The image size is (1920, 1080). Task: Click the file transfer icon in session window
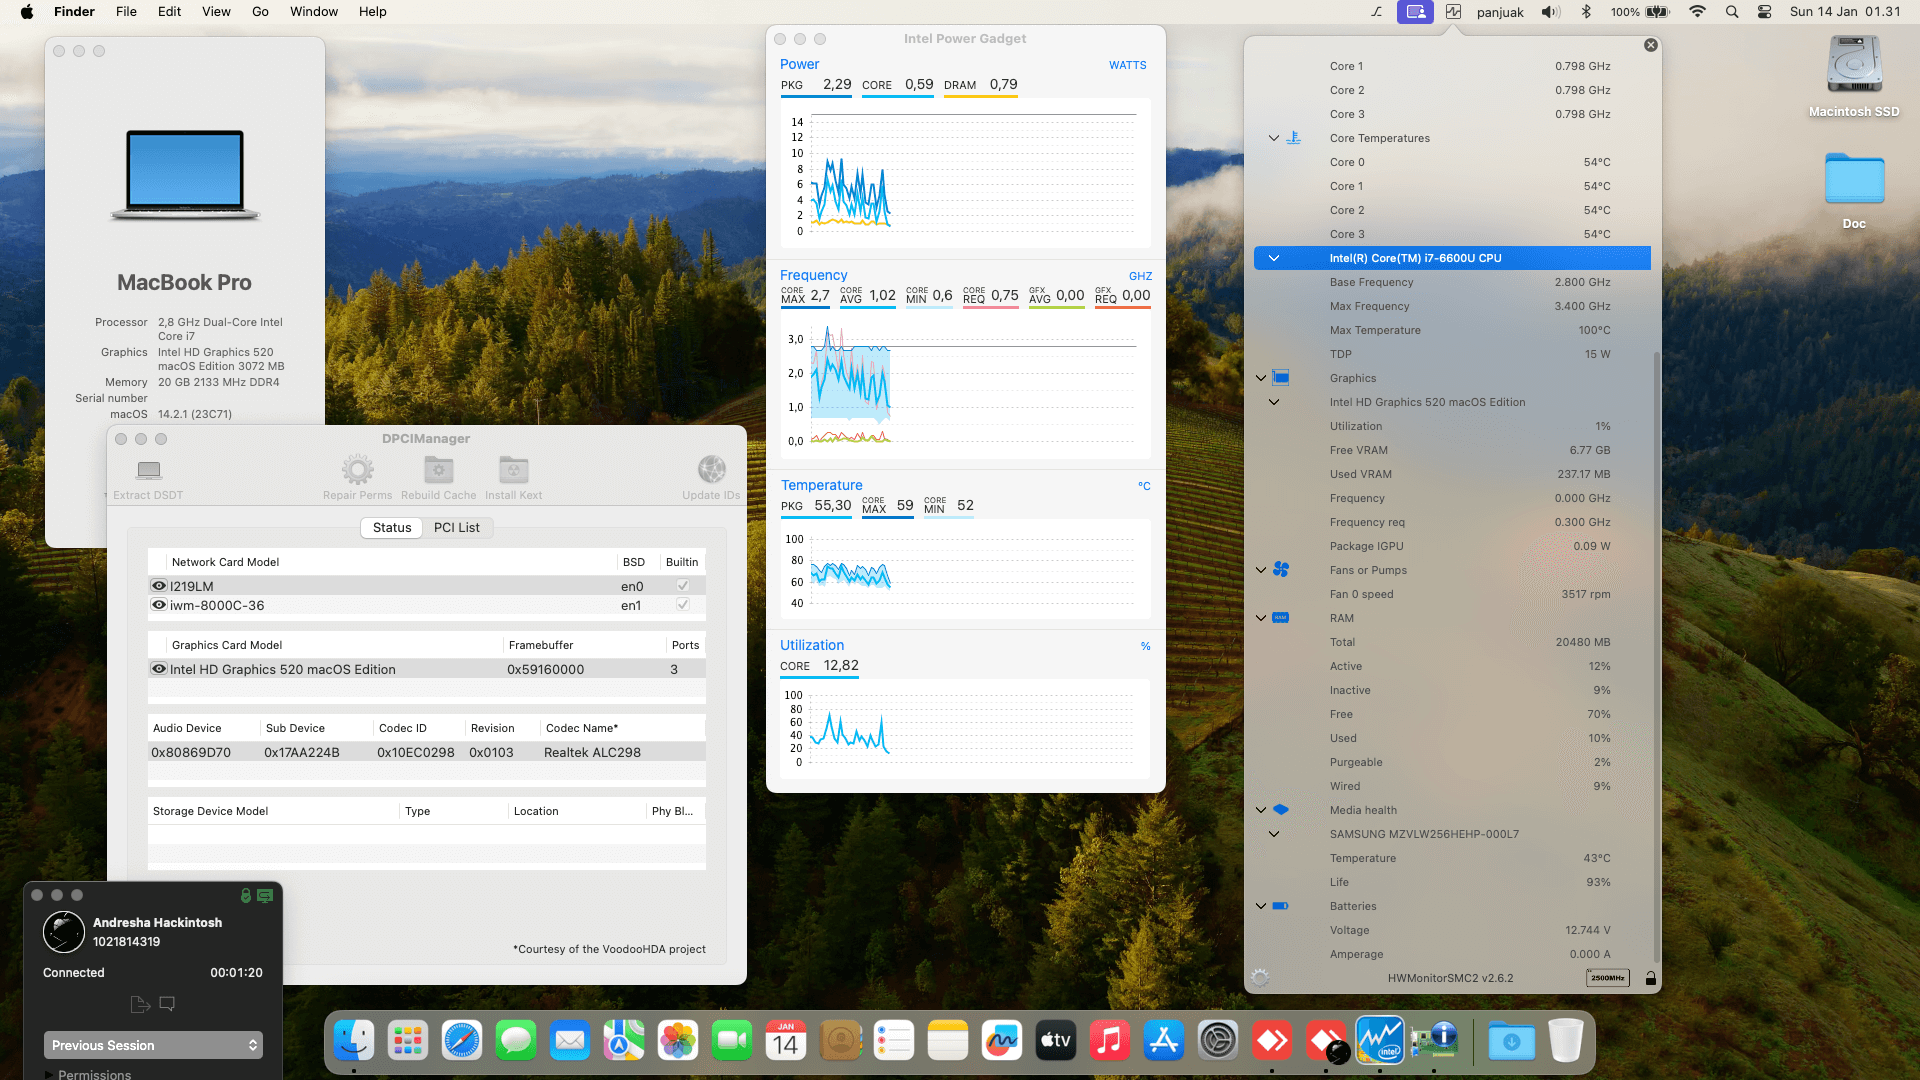coord(139,1004)
